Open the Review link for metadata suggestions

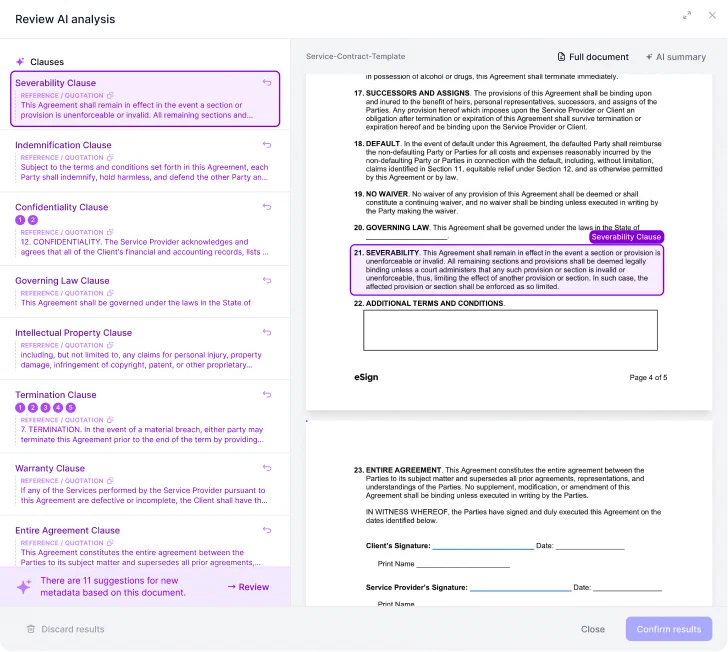tap(248, 587)
